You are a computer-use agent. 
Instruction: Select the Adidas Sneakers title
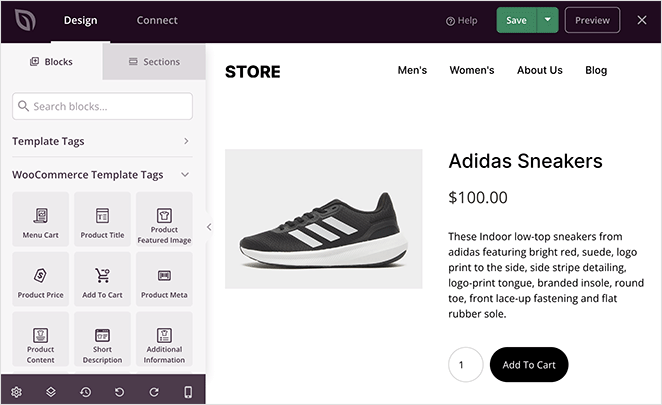tap(525, 161)
